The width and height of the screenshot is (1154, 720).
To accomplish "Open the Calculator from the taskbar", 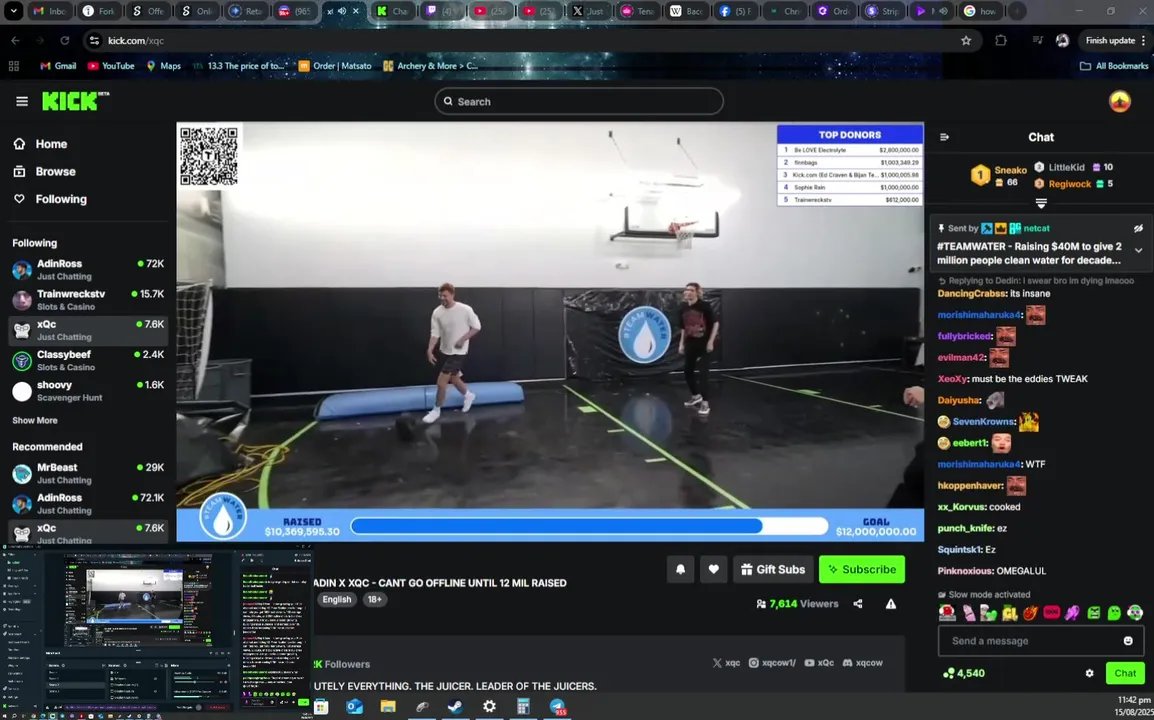I will click(523, 707).
